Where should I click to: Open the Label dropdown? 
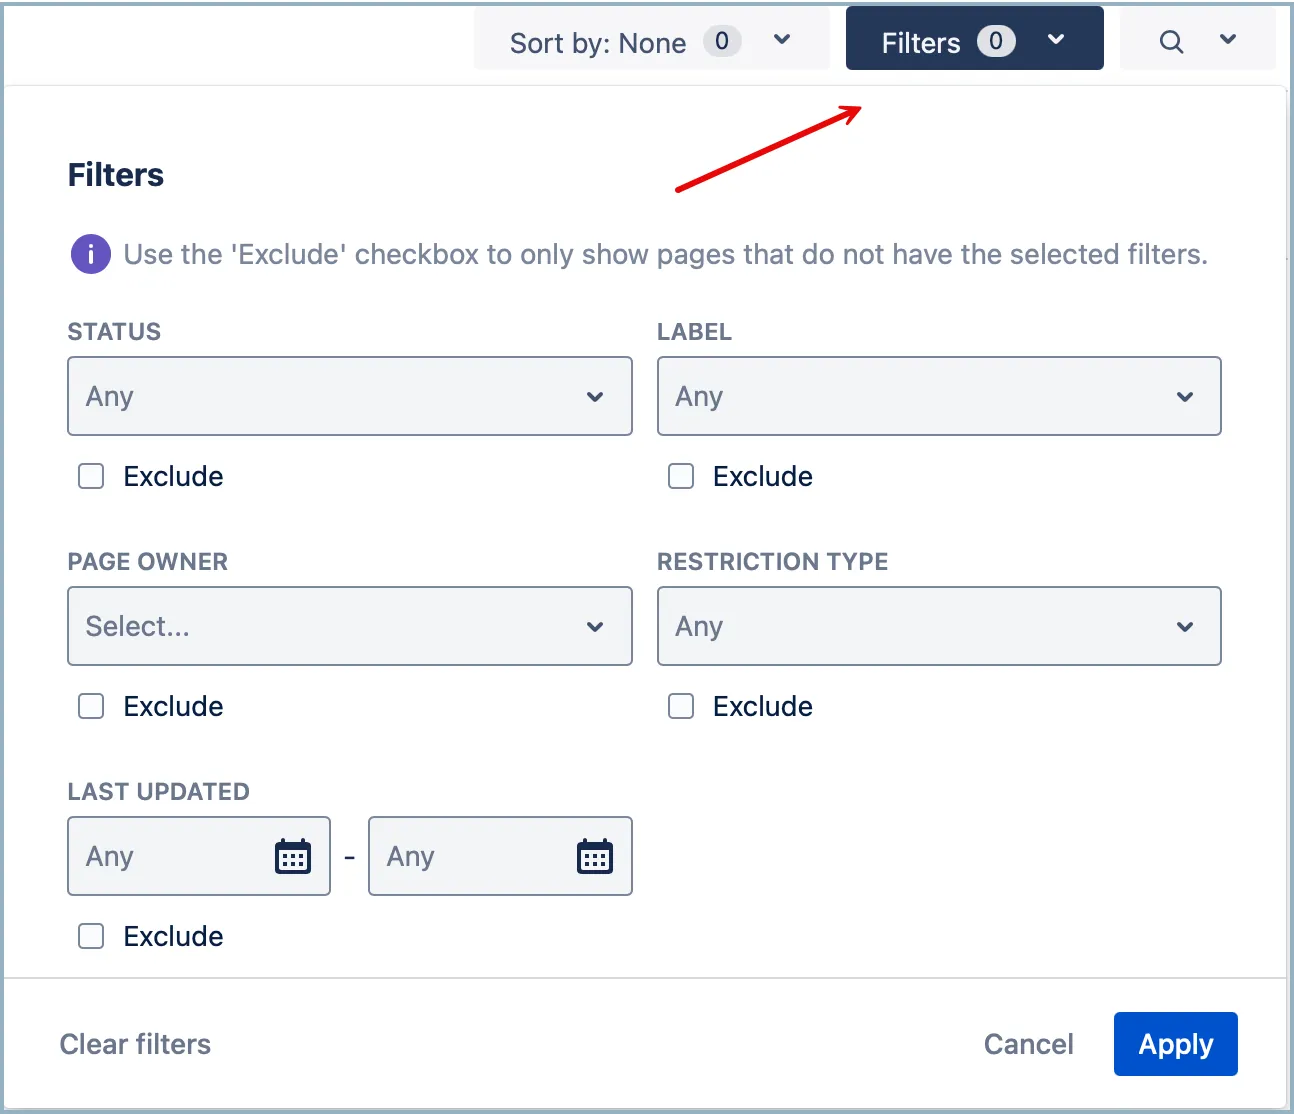click(x=939, y=396)
